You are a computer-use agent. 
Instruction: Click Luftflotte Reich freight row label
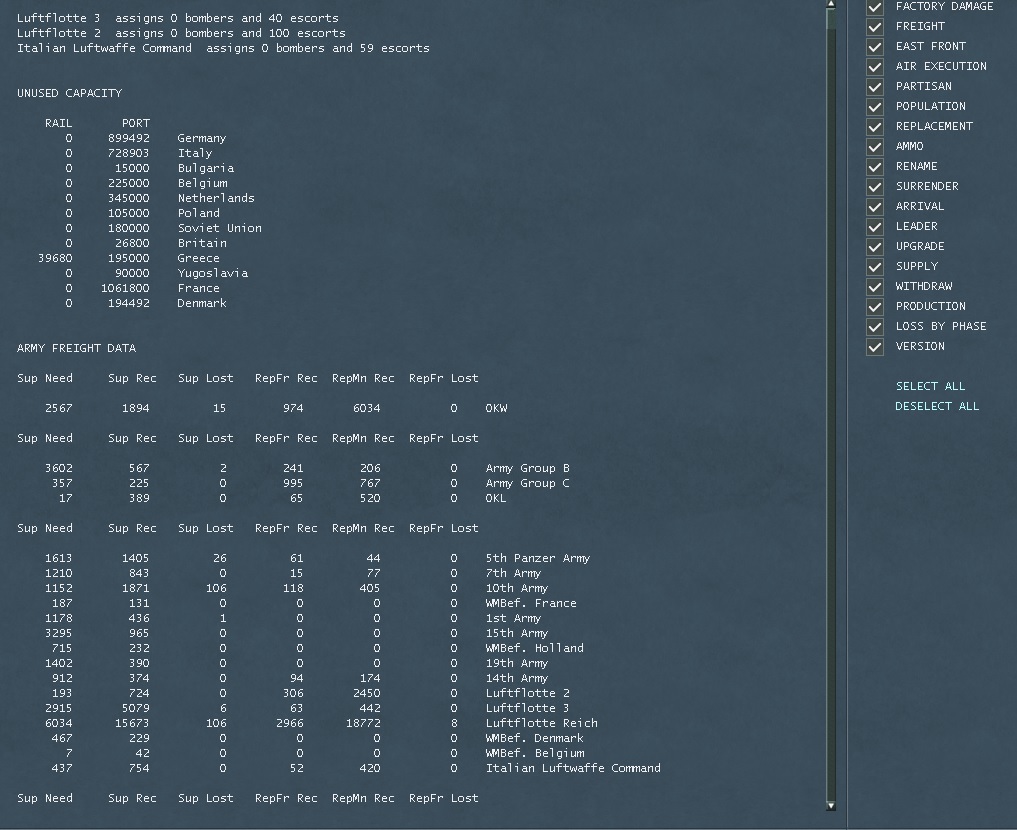[542, 723]
